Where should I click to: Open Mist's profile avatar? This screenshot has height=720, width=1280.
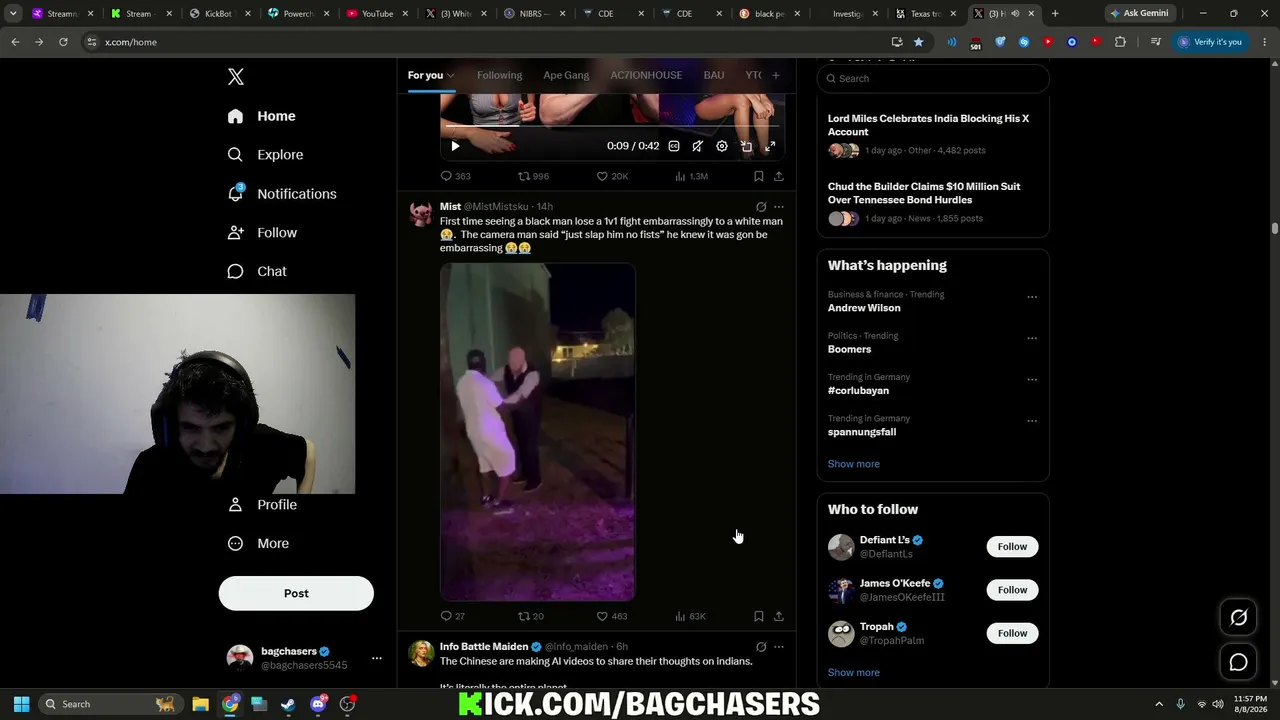[x=421, y=213]
